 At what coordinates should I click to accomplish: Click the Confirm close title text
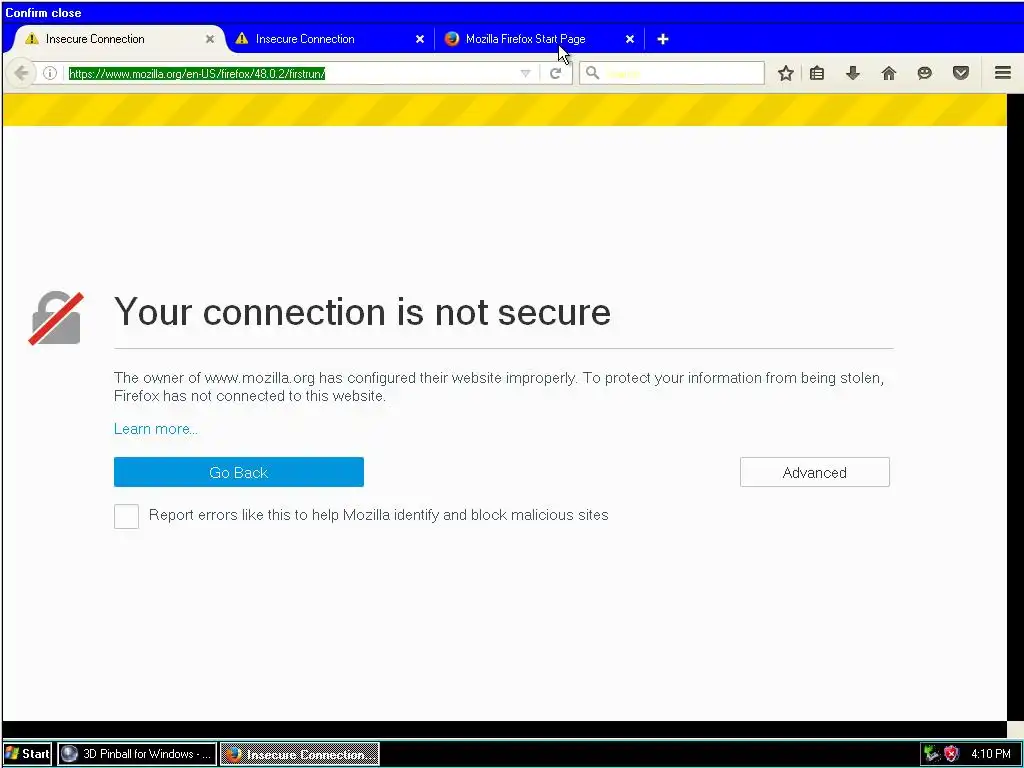43,12
